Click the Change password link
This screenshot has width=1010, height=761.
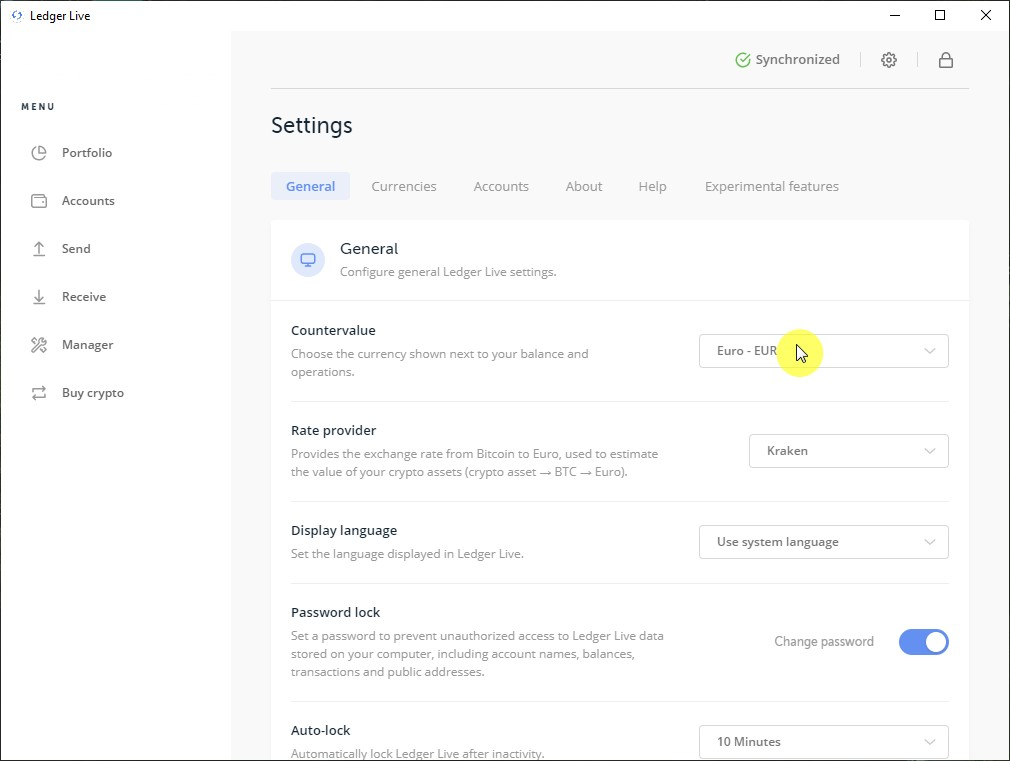pyautogui.click(x=824, y=642)
